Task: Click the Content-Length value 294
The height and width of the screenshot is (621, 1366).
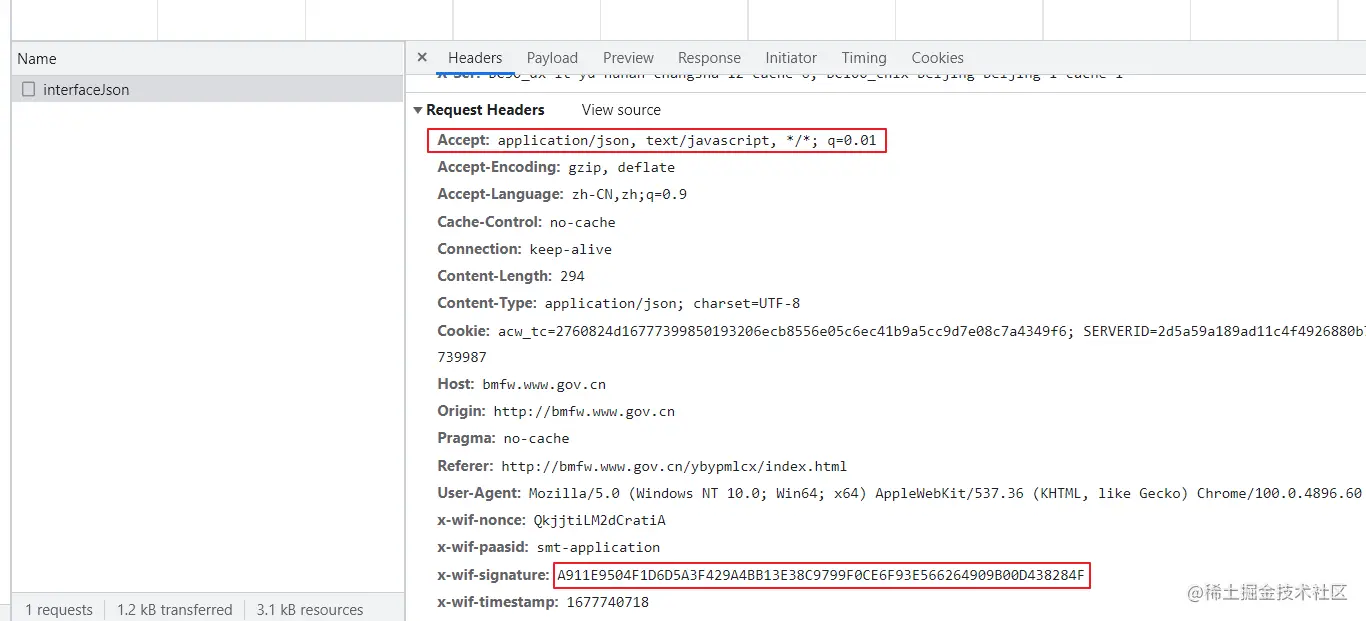Action: [x=572, y=276]
